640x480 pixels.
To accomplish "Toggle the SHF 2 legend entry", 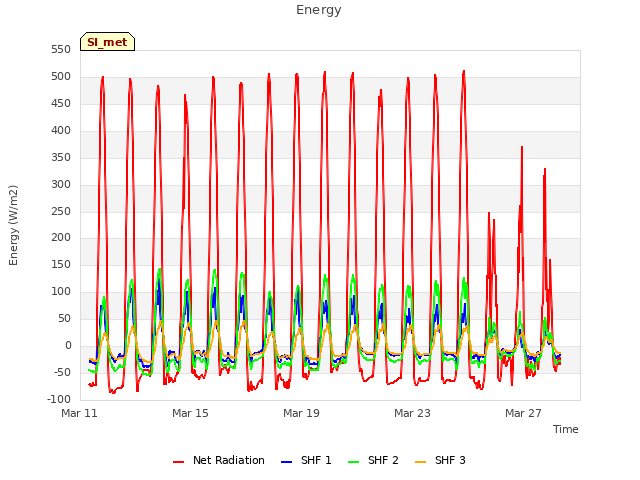I will click(373, 460).
